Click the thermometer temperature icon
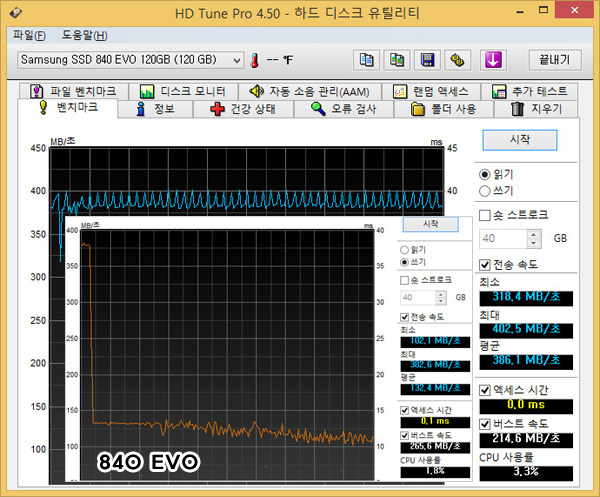Image resolution: width=600 pixels, height=497 pixels. [x=254, y=60]
